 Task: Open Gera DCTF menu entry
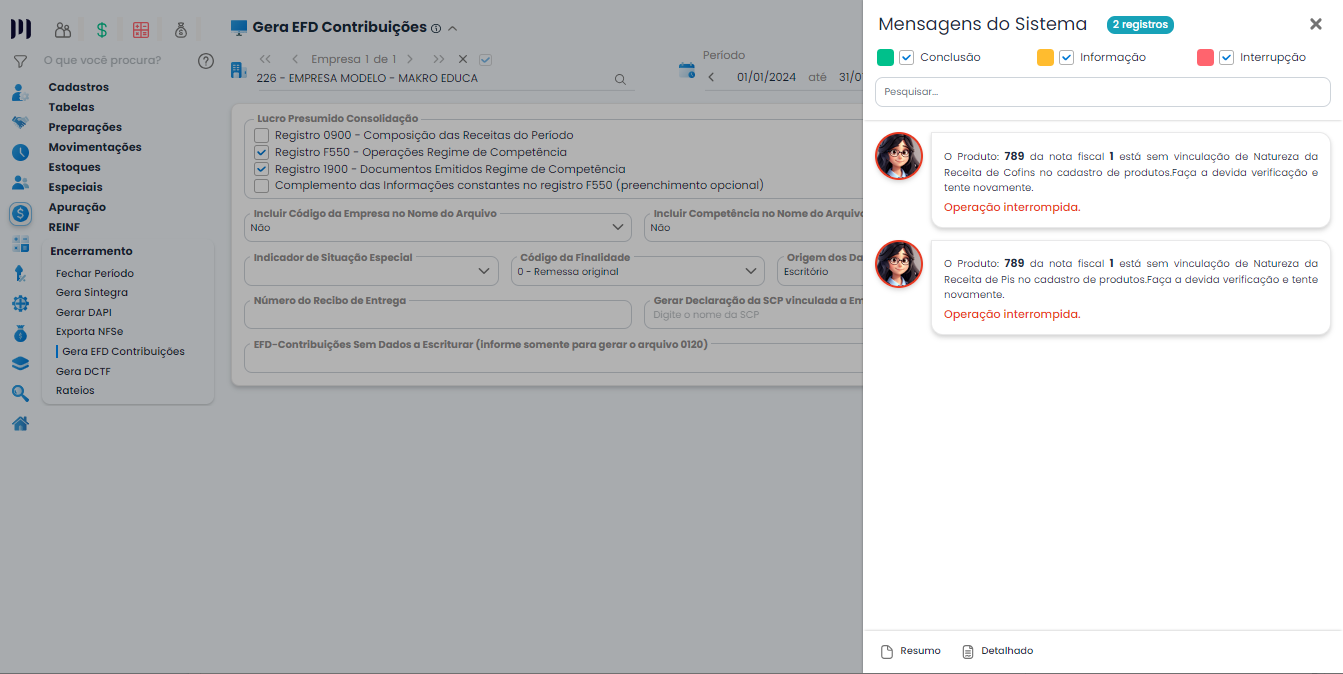click(83, 371)
